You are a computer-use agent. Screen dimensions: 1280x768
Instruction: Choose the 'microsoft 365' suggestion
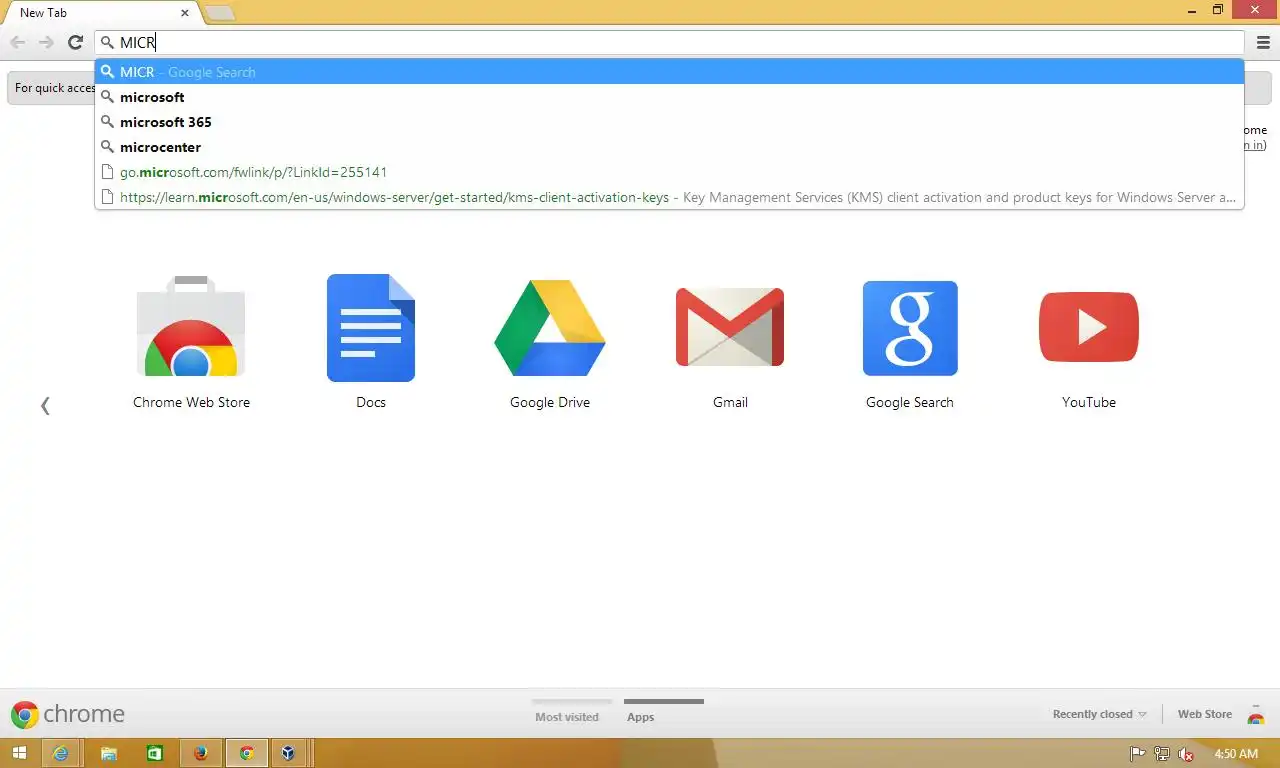(669, 122)
